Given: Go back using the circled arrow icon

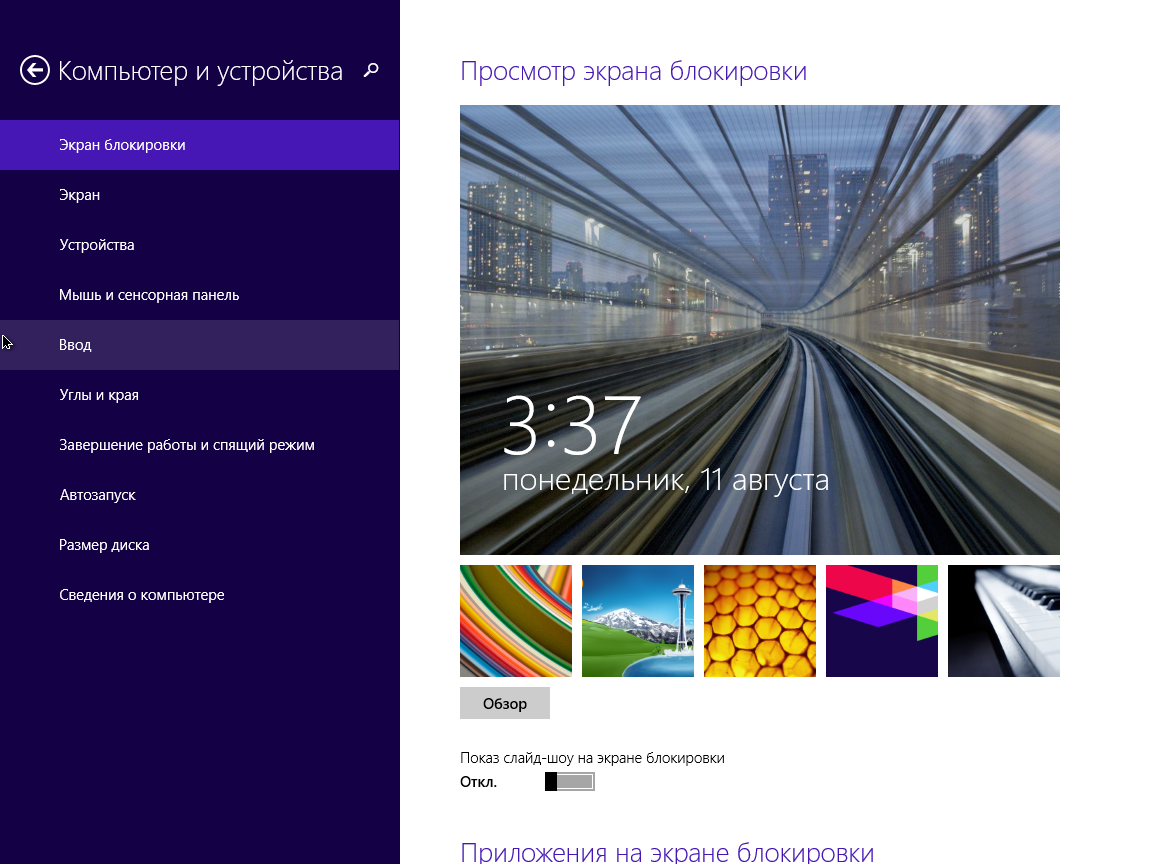Looking at the screenshot, I should pyautogui.click(x=35, y=71).
